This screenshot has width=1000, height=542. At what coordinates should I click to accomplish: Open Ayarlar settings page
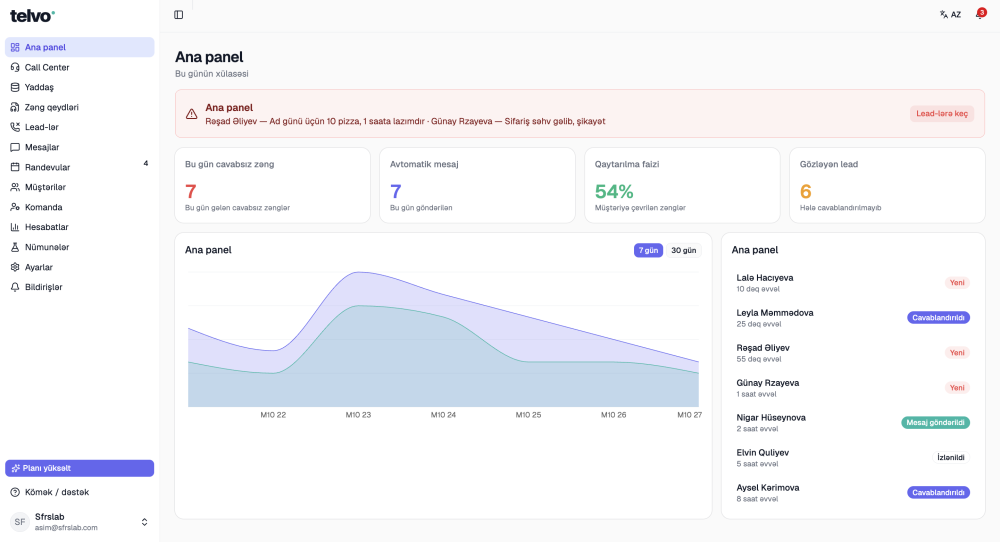(80, 267)
